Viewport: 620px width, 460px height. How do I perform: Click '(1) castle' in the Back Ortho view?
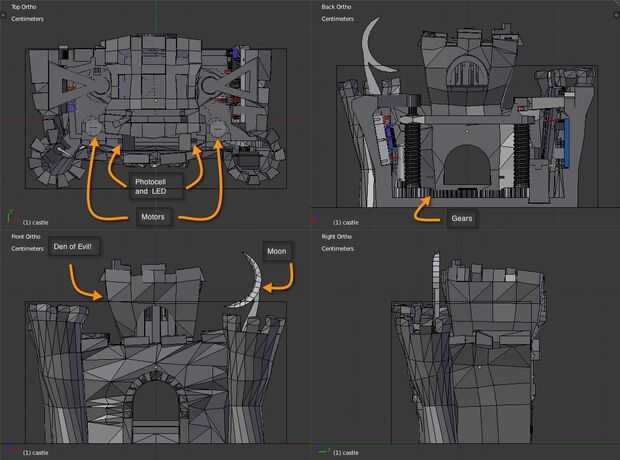pos(346,222)
